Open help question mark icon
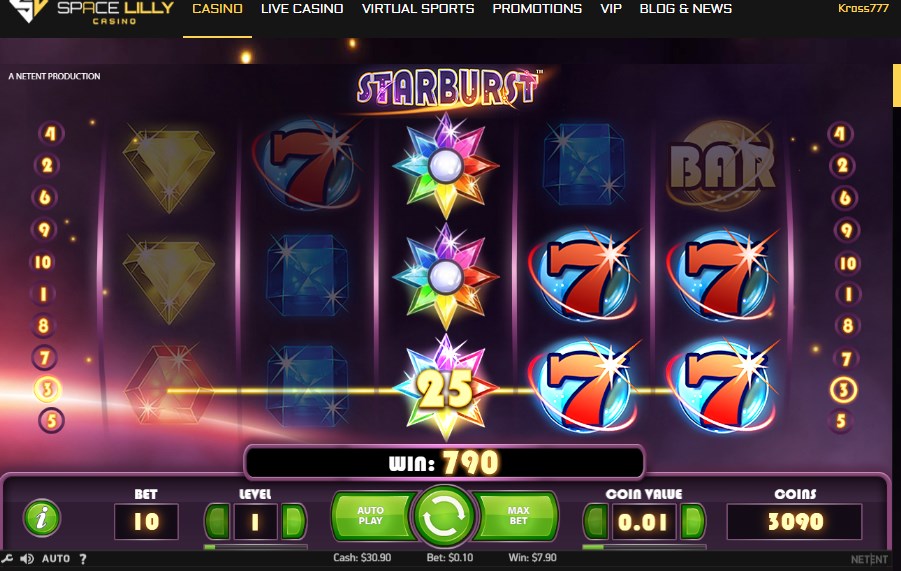This screenshot has width=901, height=571. [x=83, y=559]
